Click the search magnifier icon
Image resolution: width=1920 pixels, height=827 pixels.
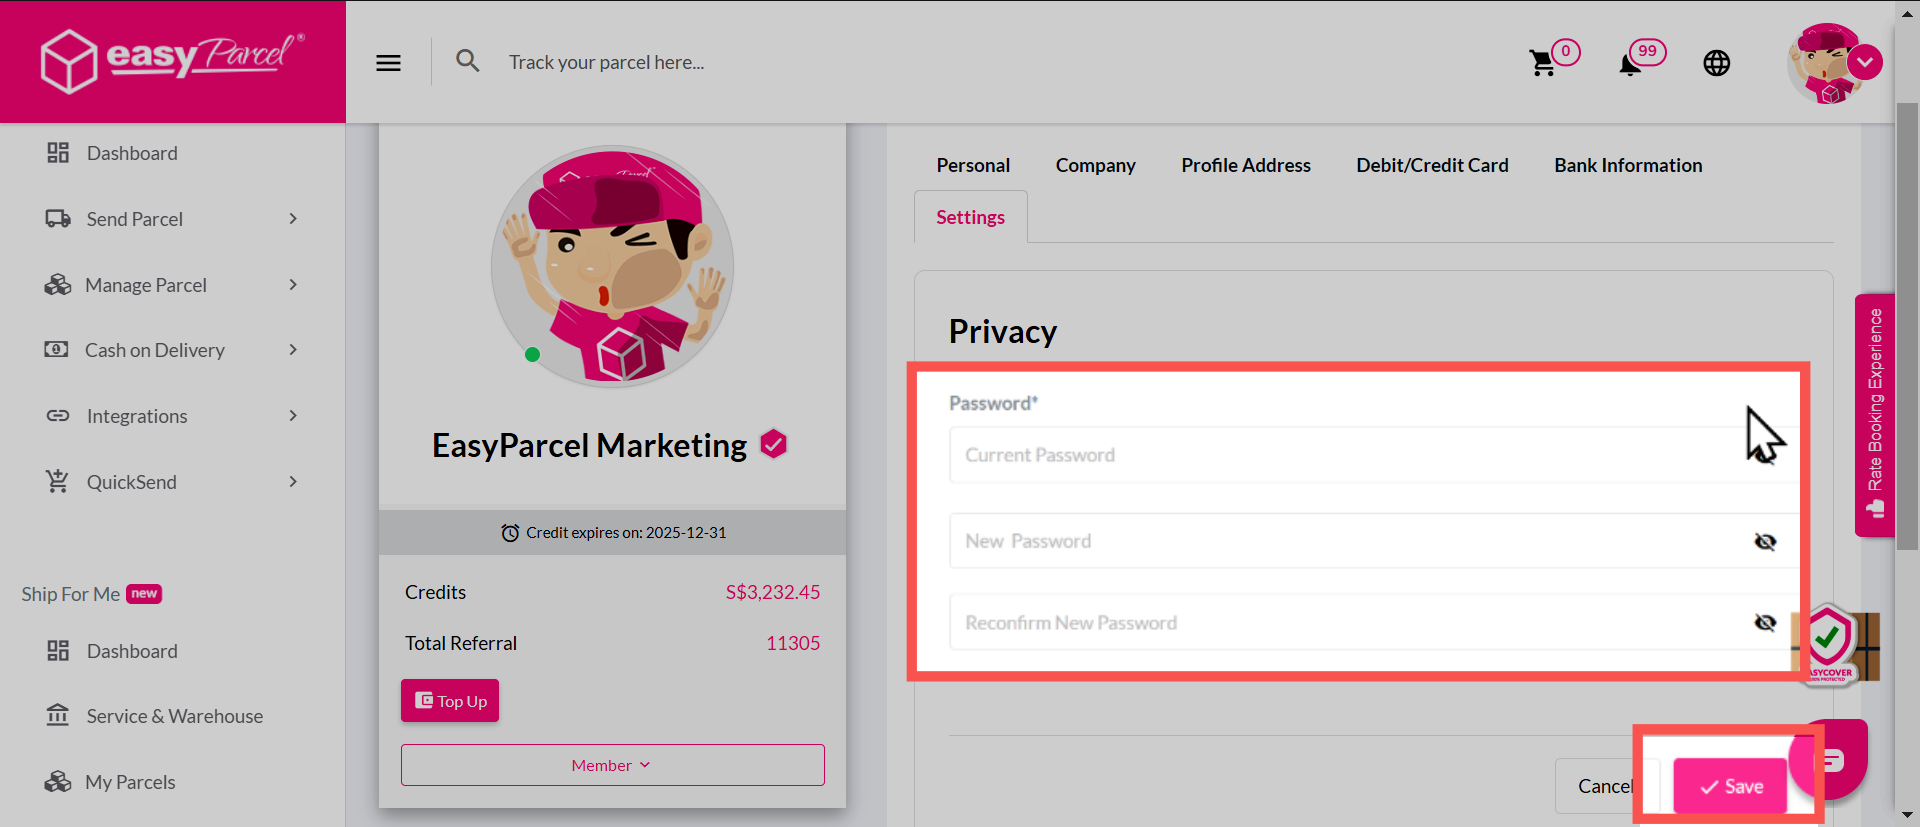point(467,61)
